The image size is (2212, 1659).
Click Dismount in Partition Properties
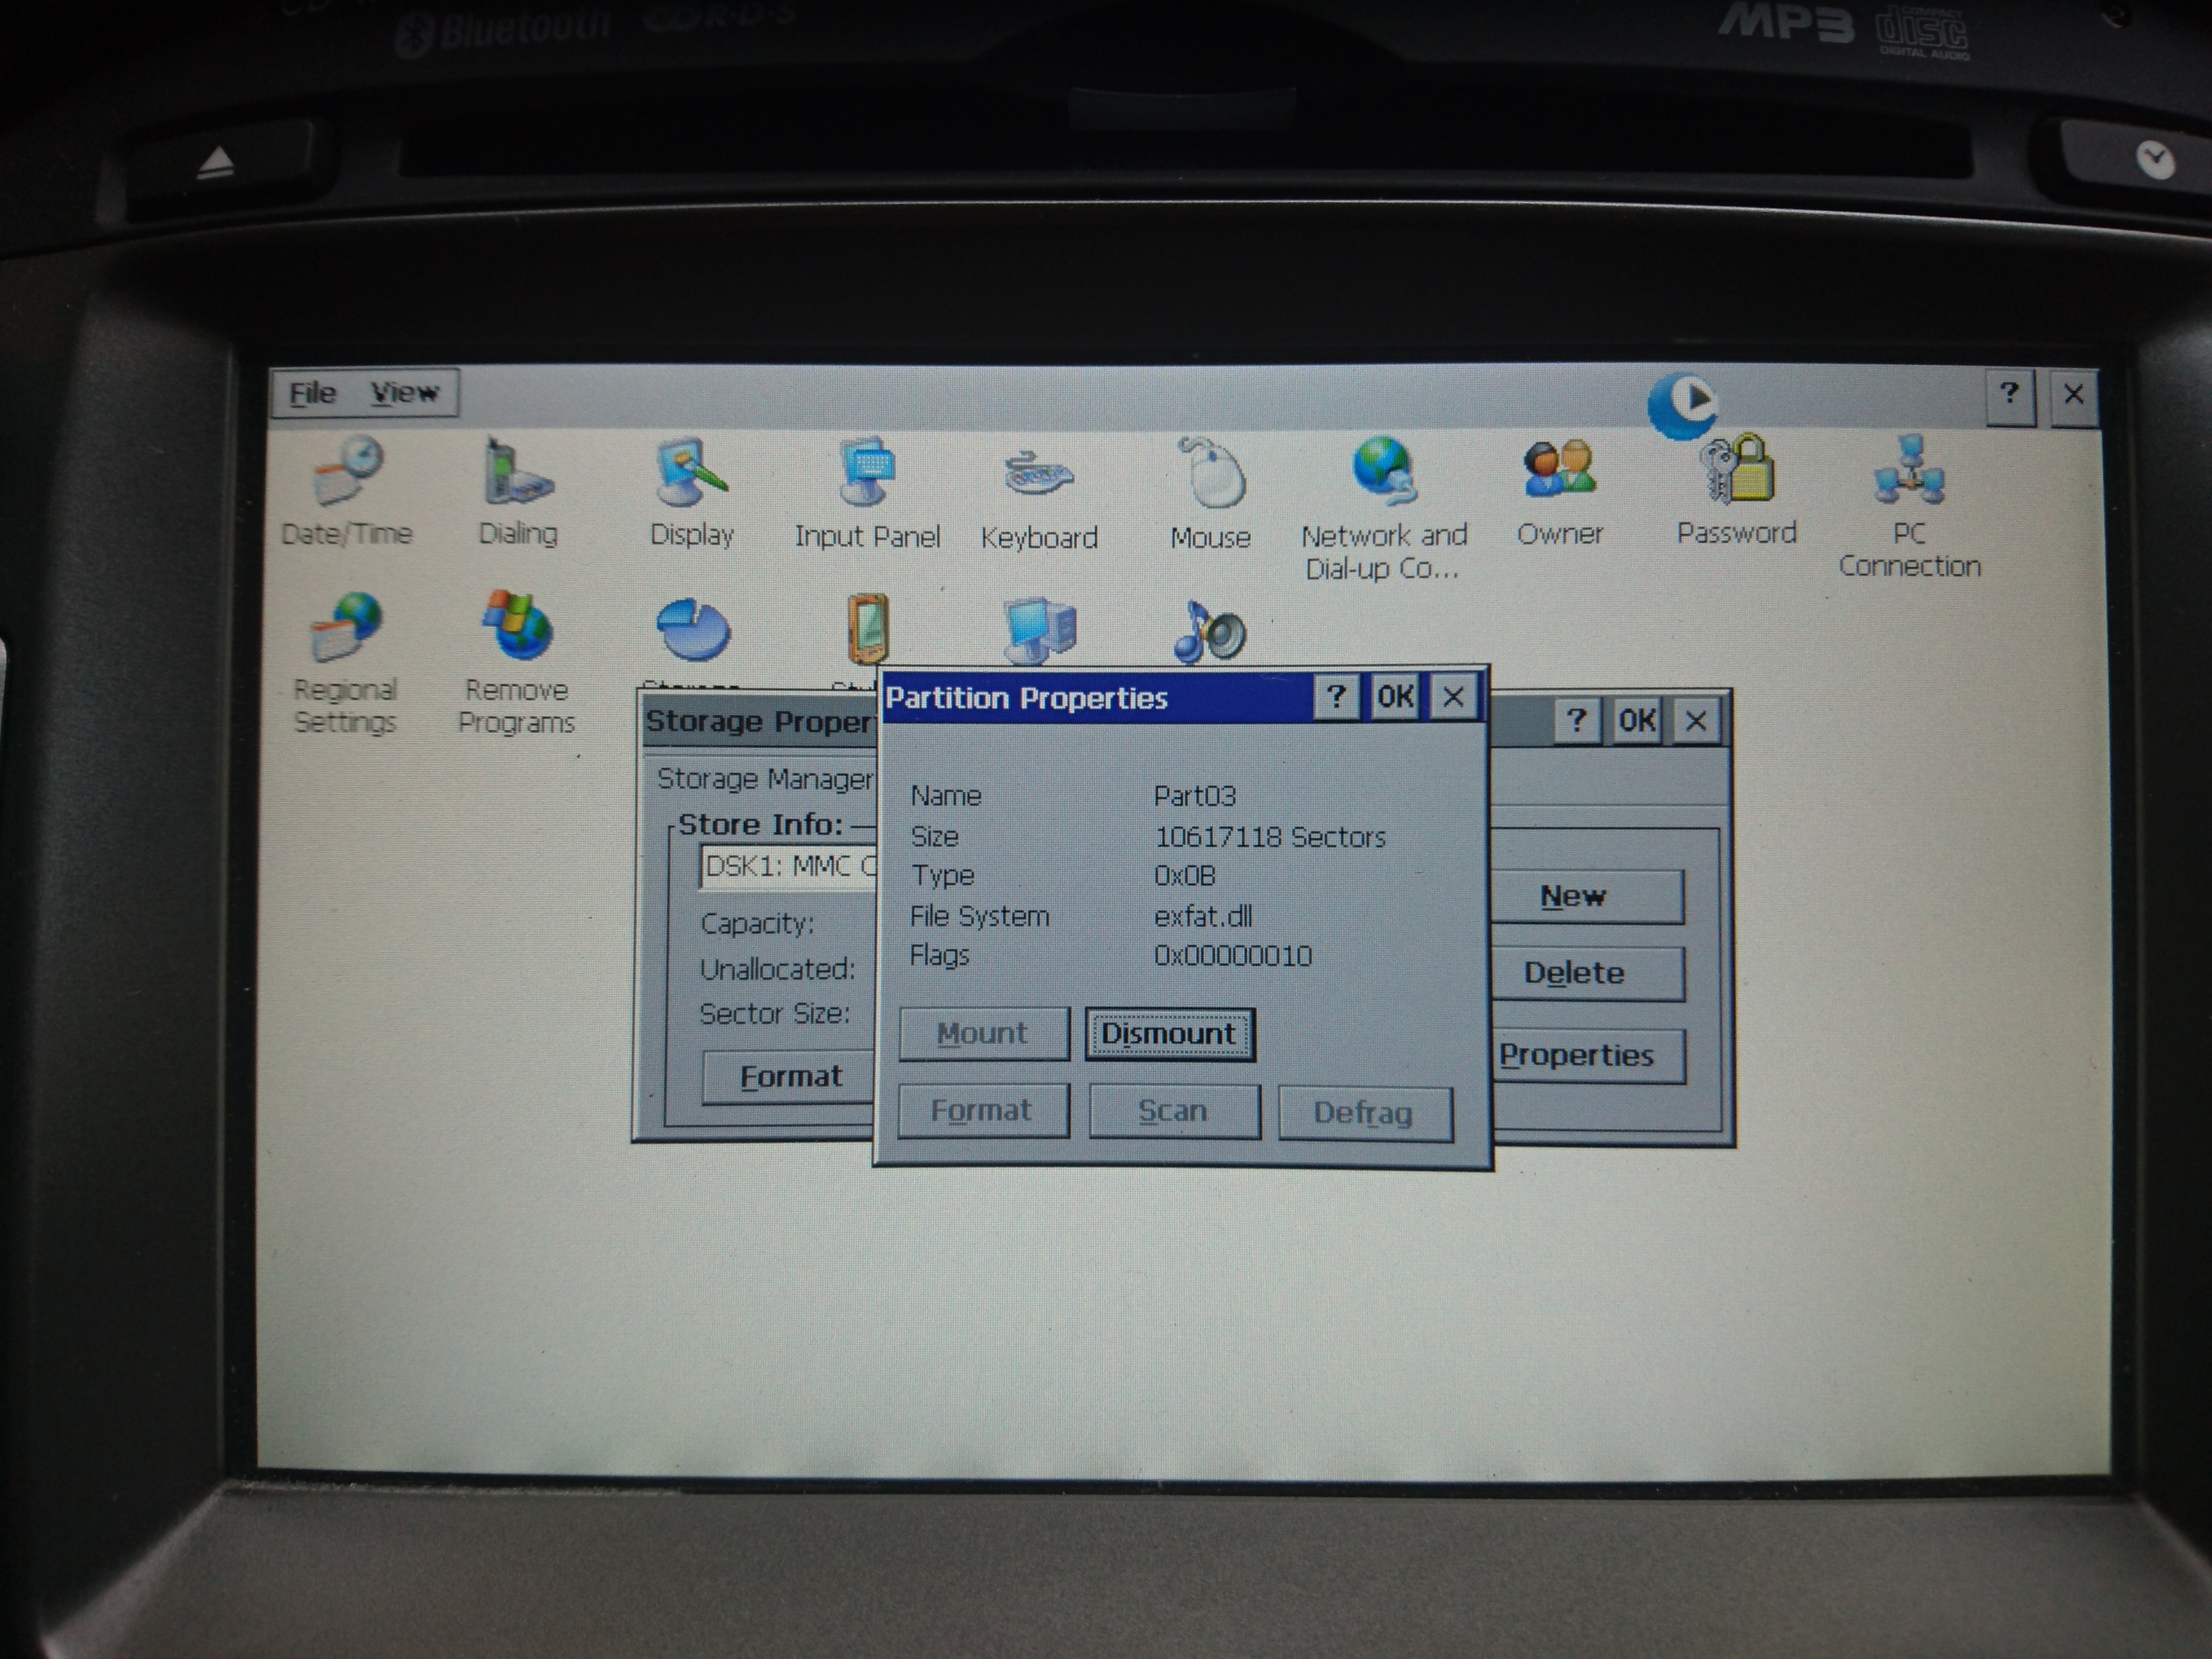click(x=1169, y=1034)
